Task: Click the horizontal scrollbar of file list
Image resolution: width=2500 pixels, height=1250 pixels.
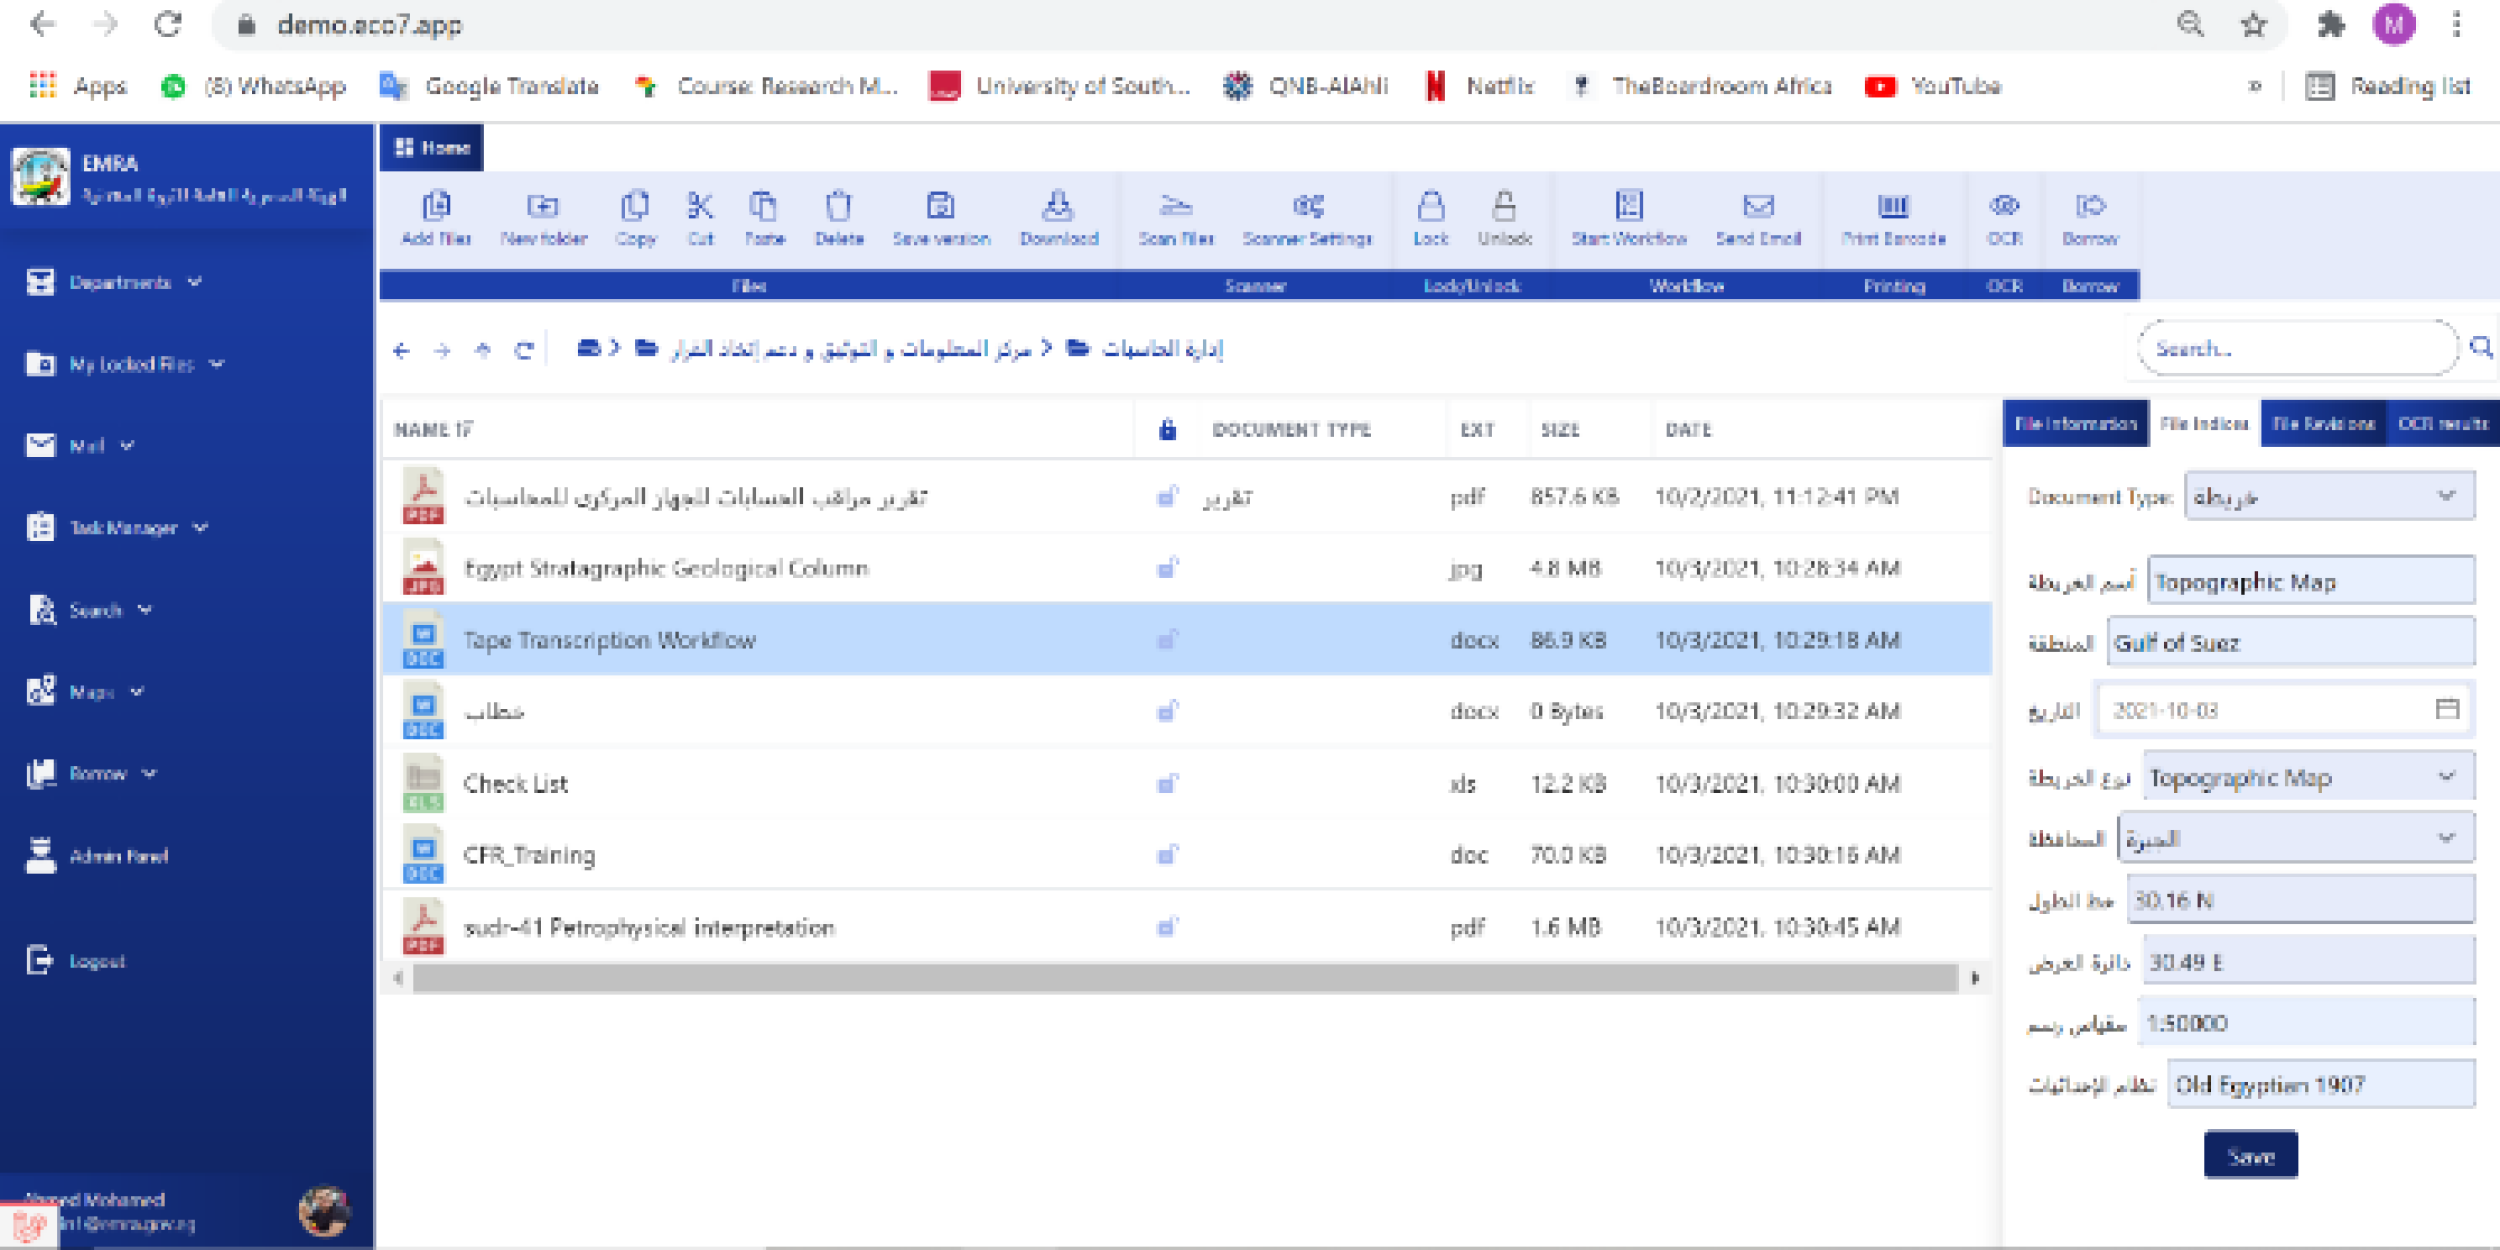Action: click(1184, 978)
